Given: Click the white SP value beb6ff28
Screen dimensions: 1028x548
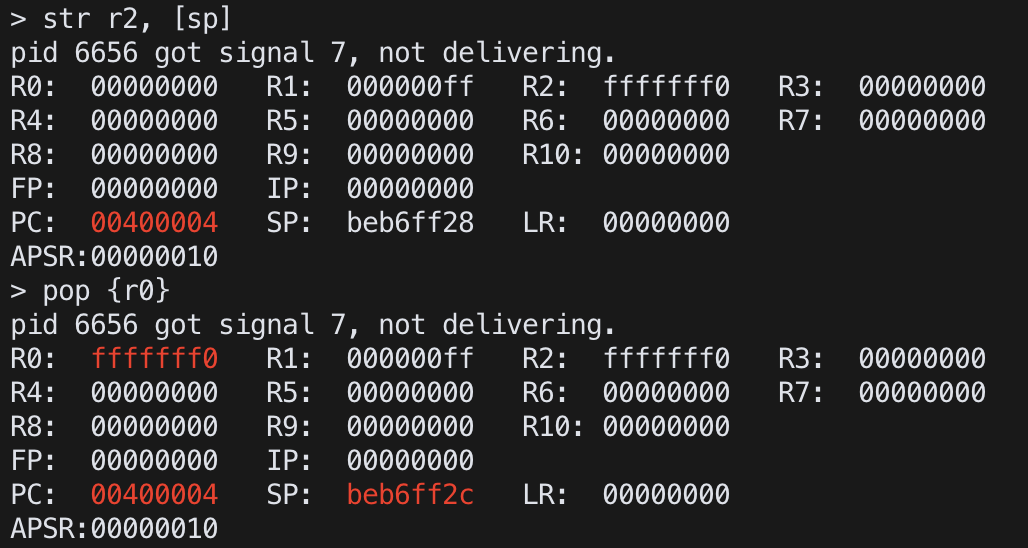Looking at the screenshot, I should click(x=410, y=222).
